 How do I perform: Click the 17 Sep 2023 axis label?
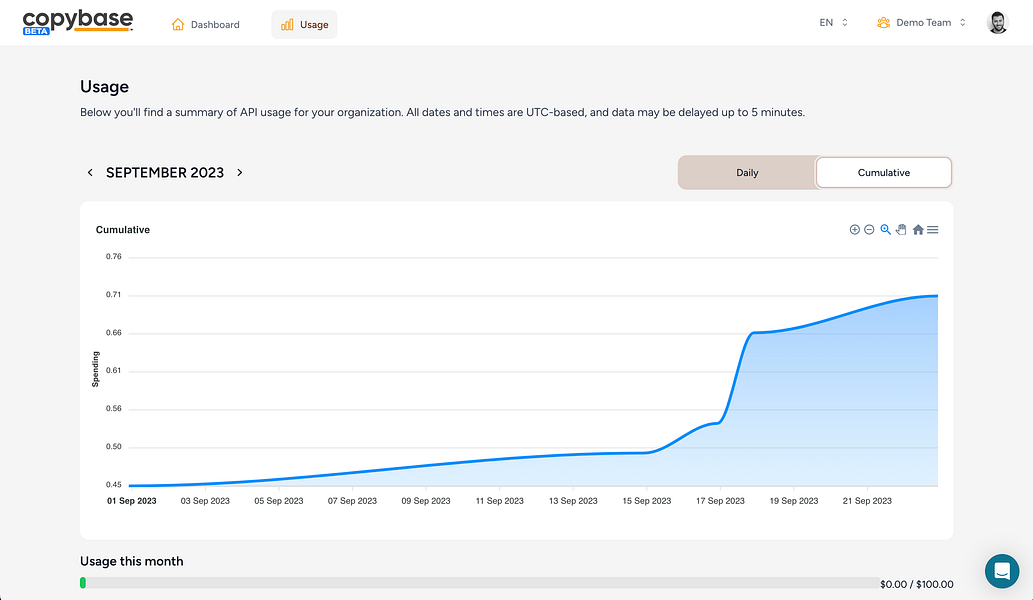pos(721,501)
